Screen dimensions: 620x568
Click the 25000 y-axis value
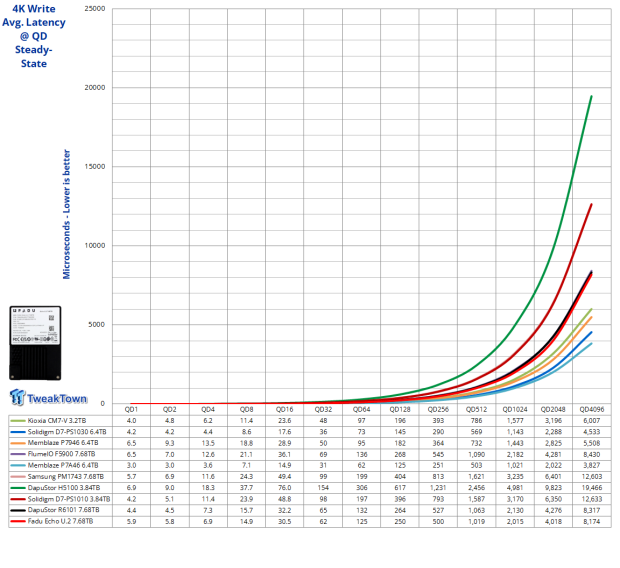[95, 9]
